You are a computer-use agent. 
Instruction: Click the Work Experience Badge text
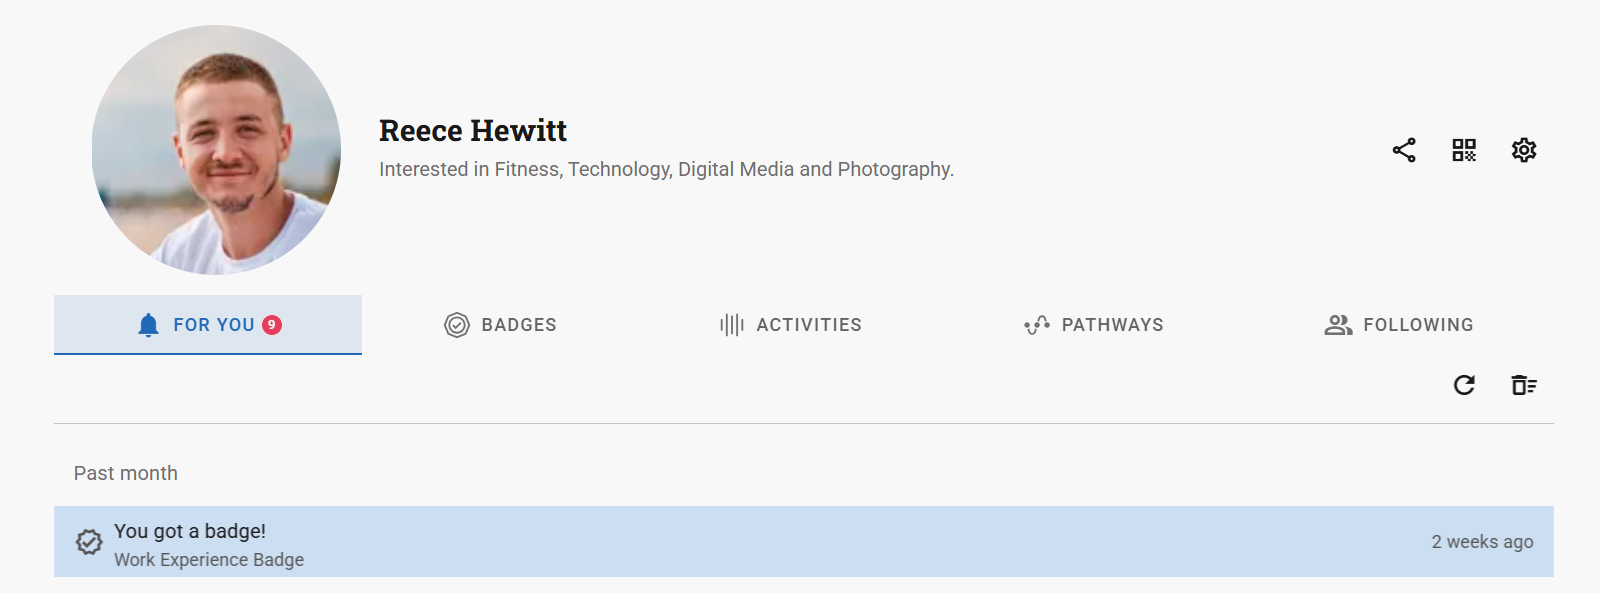coord(209,560)
